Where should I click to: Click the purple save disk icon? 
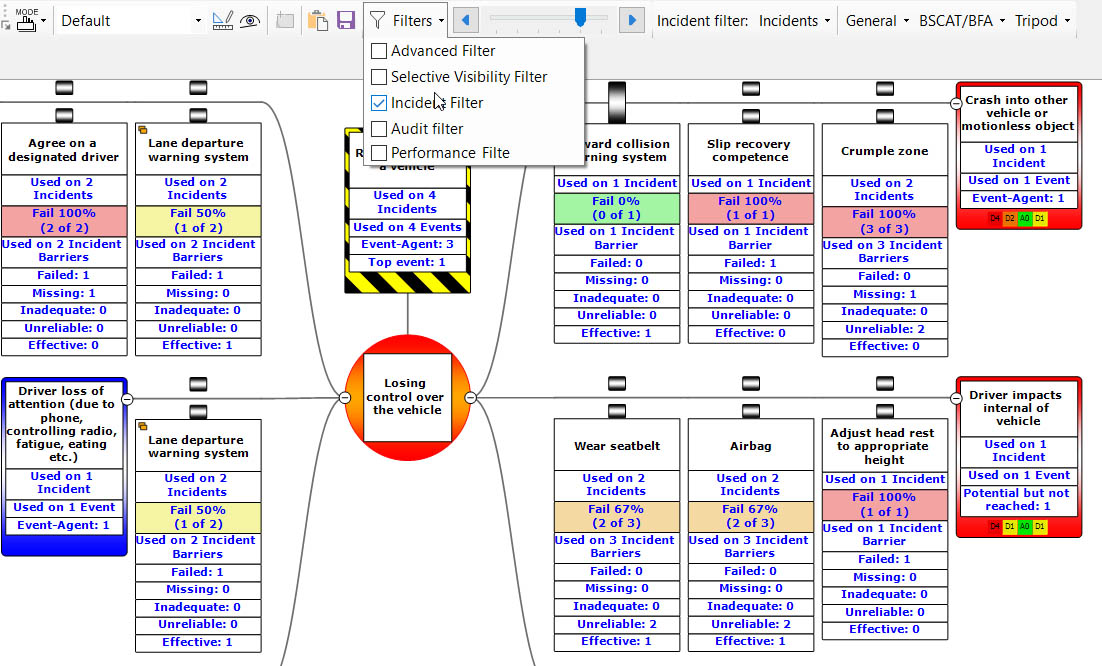click(x=346, y=20)
